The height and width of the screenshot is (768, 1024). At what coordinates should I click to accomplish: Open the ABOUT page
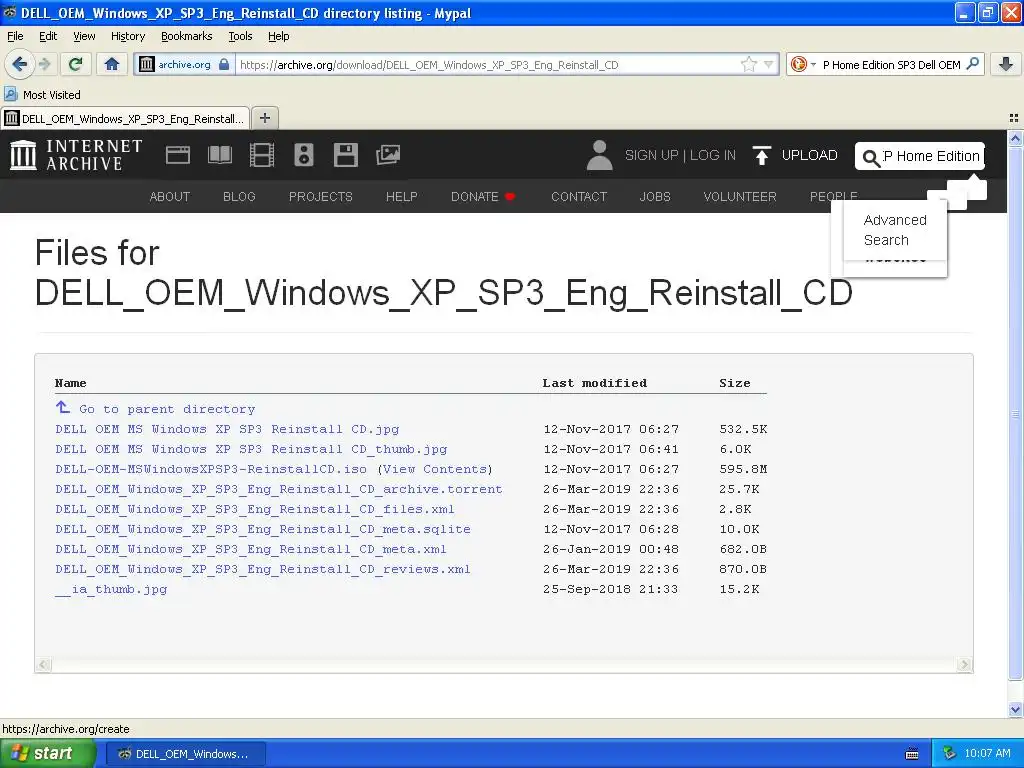tap(170, 197)
